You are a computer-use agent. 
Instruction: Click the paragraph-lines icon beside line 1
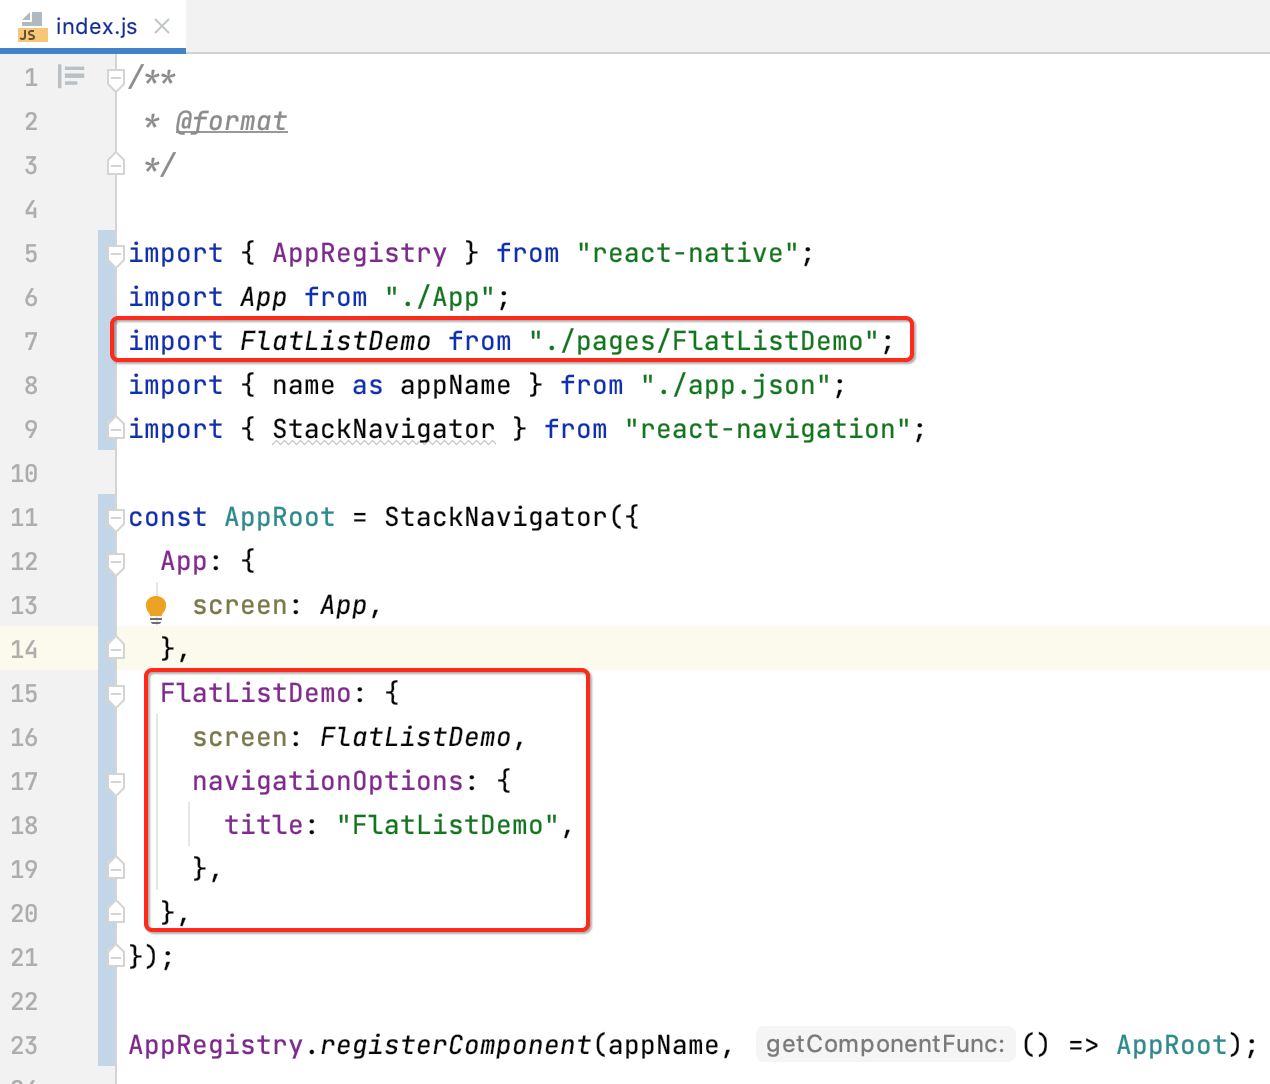point(71,77)
